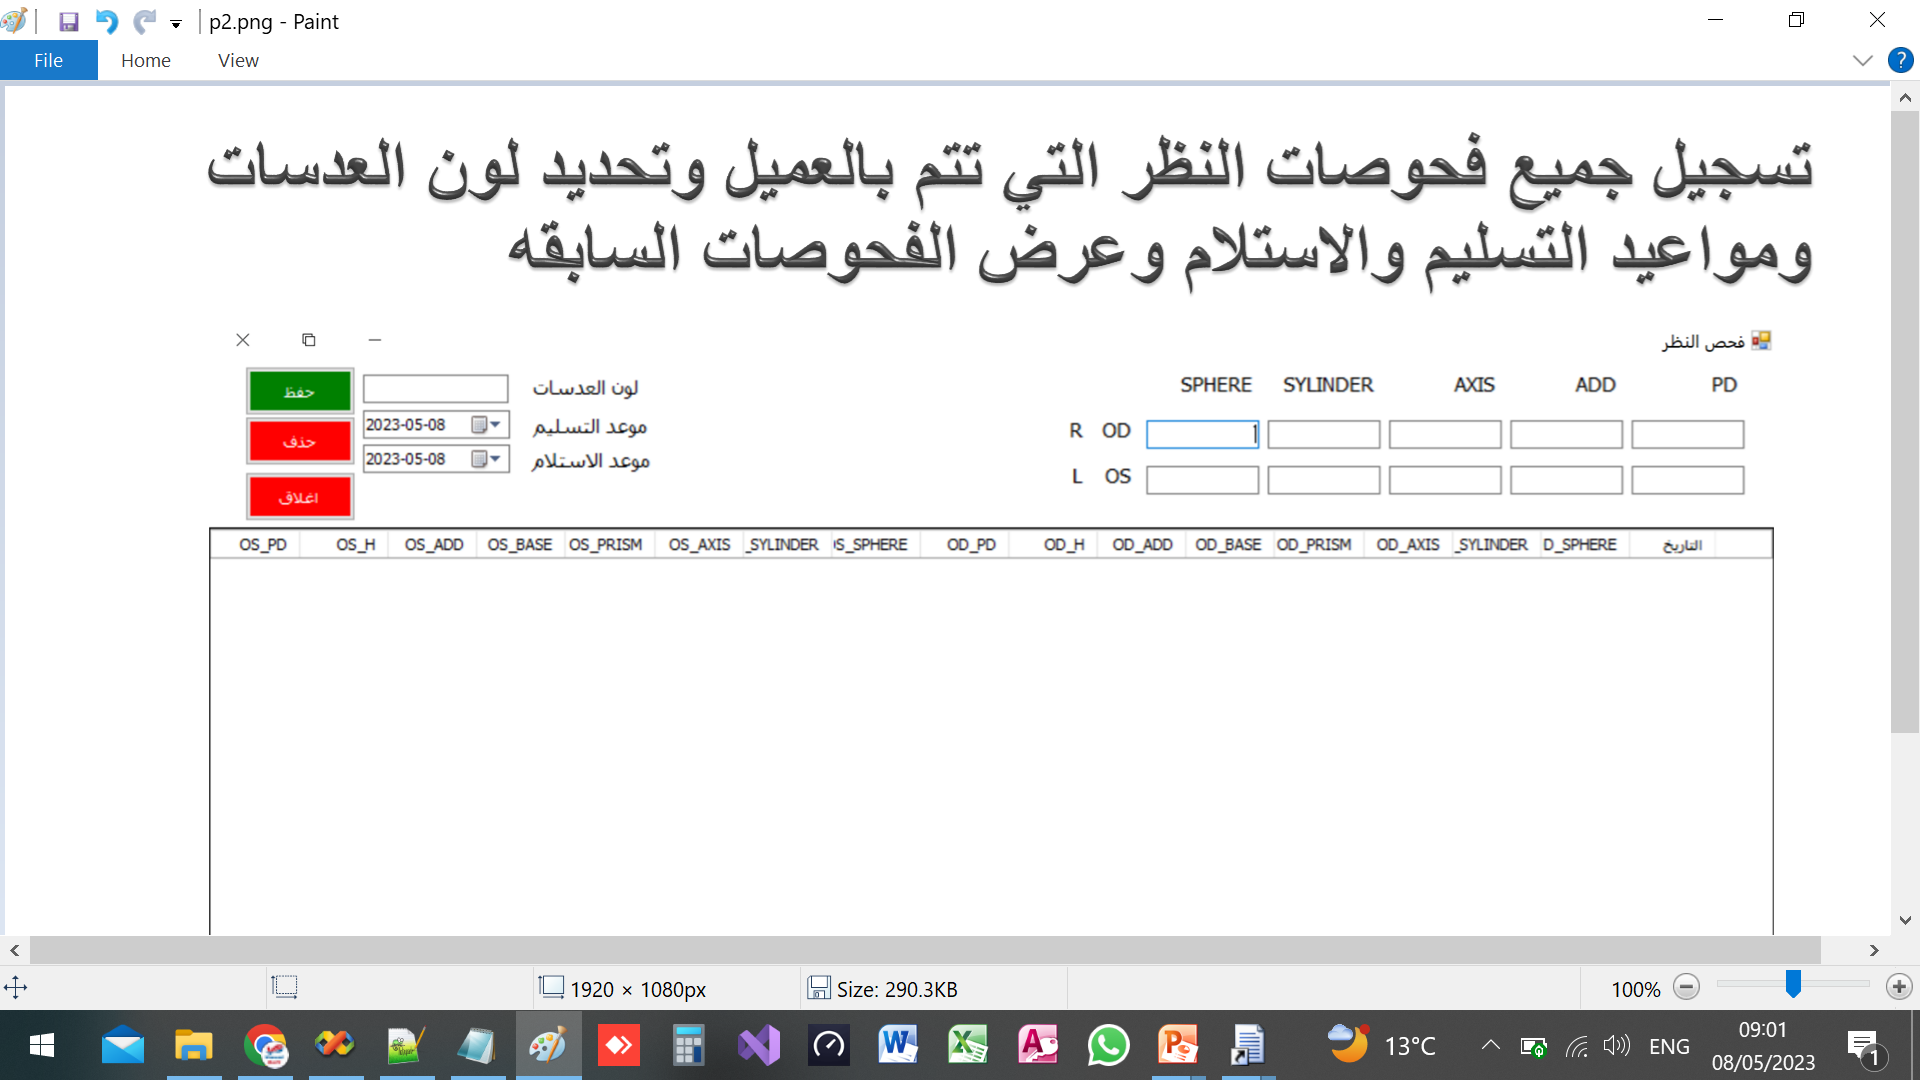Open the File menu
The height and width of the screenshot is (1080, 1920).
click(x=48, y=60)
